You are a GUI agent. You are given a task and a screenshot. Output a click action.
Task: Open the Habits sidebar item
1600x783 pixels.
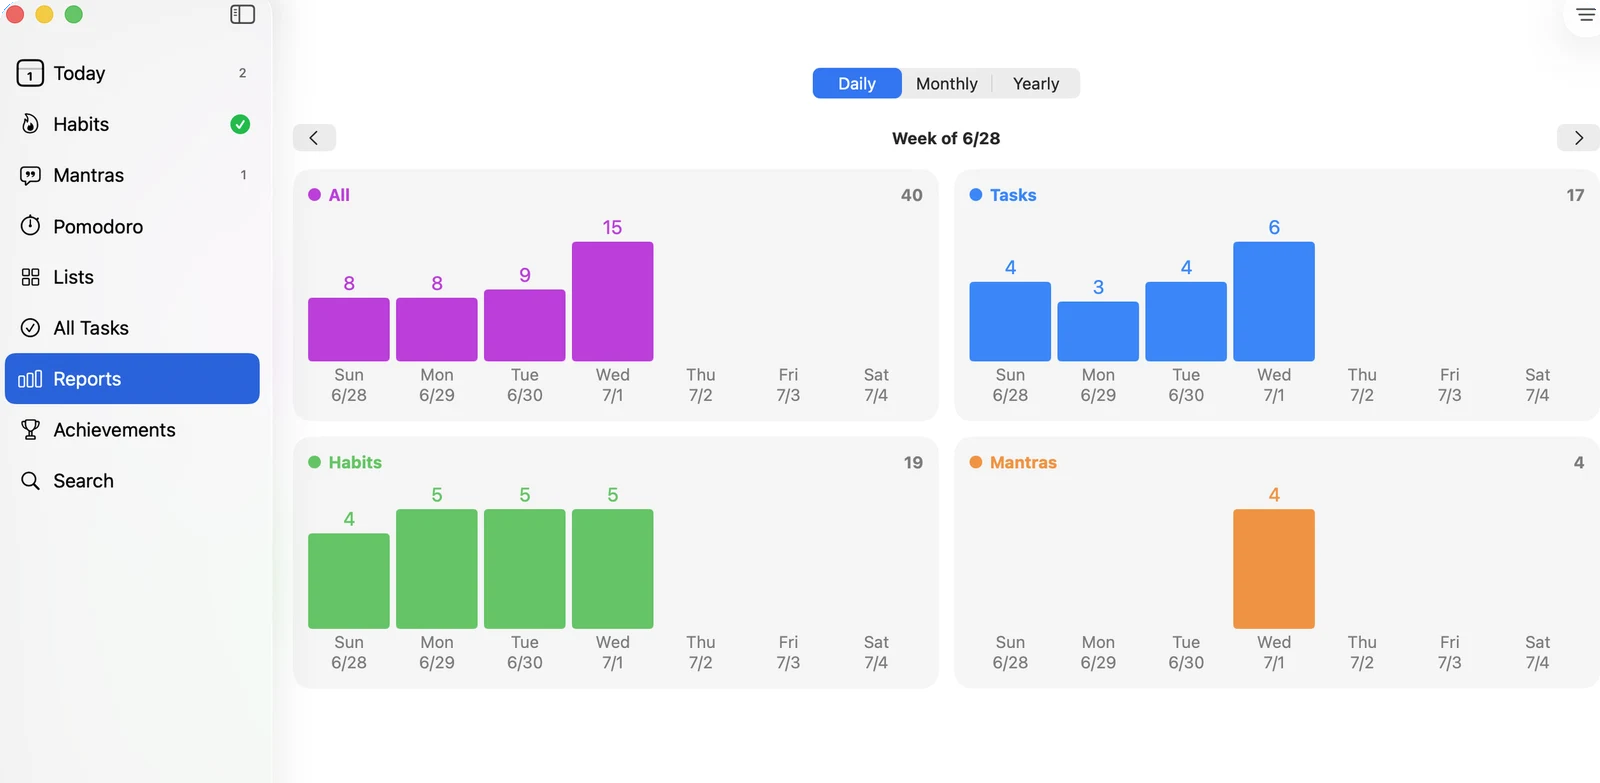coord(132,124)
